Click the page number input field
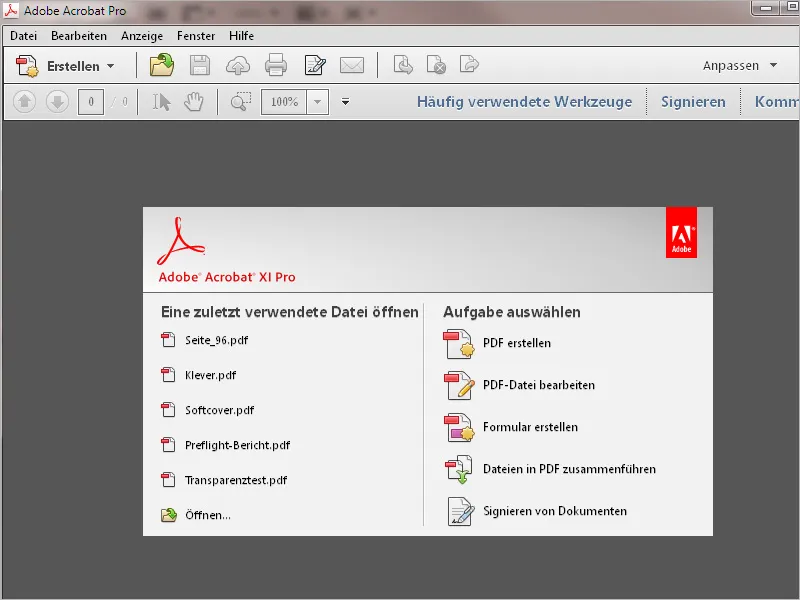This screenshot has height=600, width=800. click(91, 102)
